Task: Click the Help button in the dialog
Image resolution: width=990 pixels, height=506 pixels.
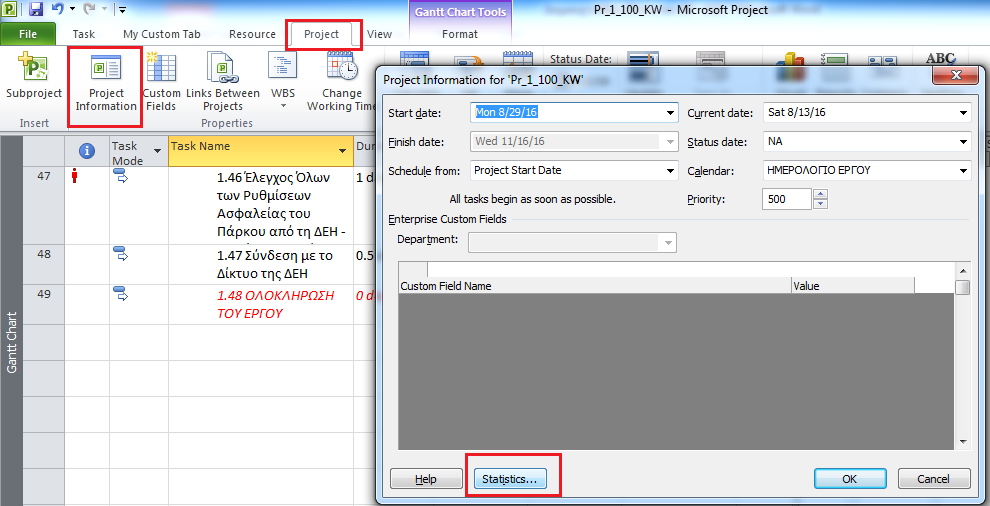Action: (426, 479)
